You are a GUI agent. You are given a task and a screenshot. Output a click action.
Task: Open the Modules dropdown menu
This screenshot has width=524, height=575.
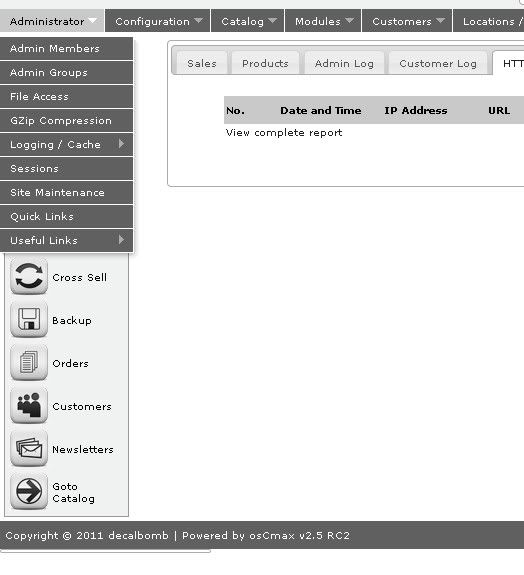323,21
